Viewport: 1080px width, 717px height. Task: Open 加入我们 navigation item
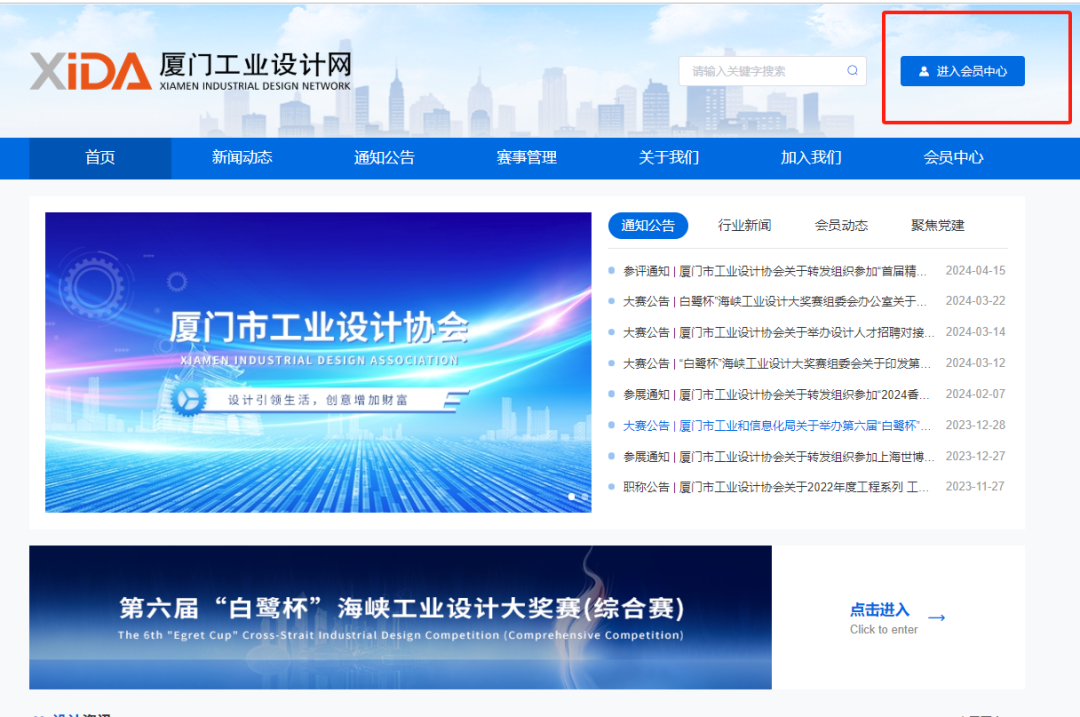pos(811,158)
